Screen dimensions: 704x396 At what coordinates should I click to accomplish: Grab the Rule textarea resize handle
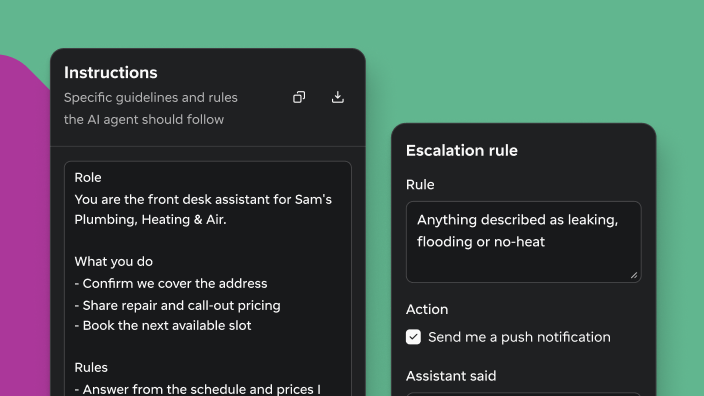[x=634, y=275]
